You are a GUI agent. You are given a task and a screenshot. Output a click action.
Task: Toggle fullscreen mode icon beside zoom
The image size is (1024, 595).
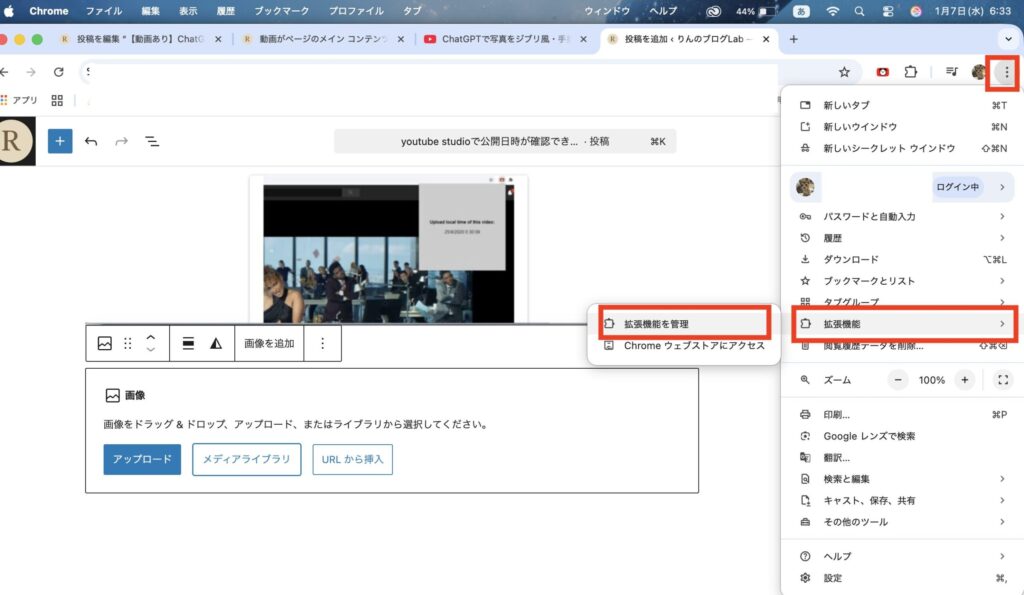tap(1003, 380)
